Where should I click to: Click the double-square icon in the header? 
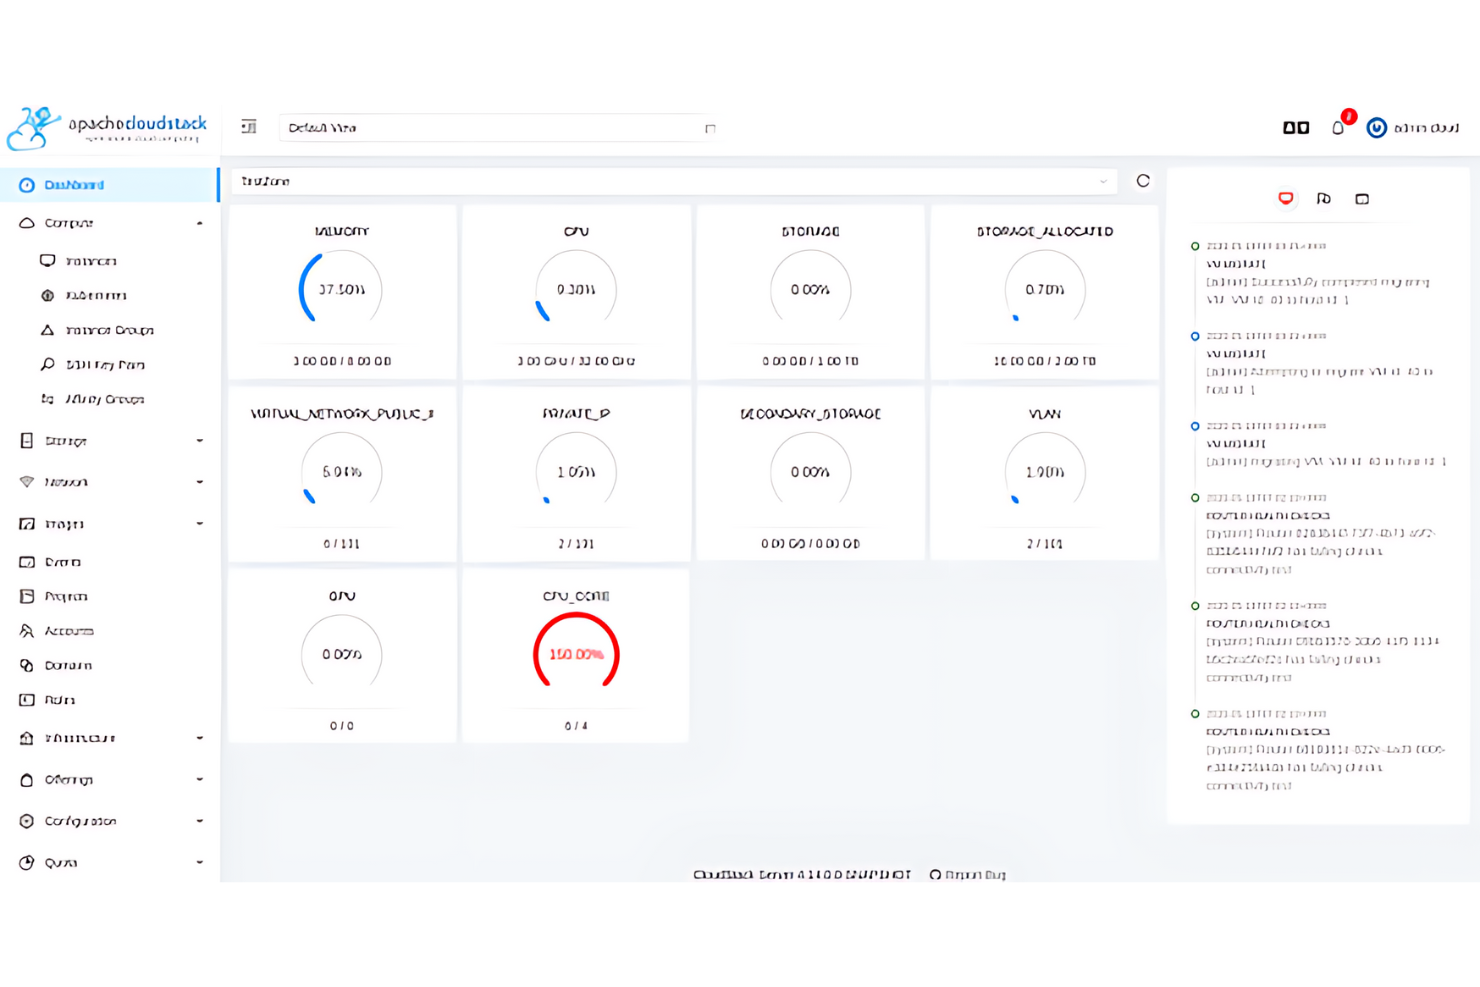point(1296,128)
